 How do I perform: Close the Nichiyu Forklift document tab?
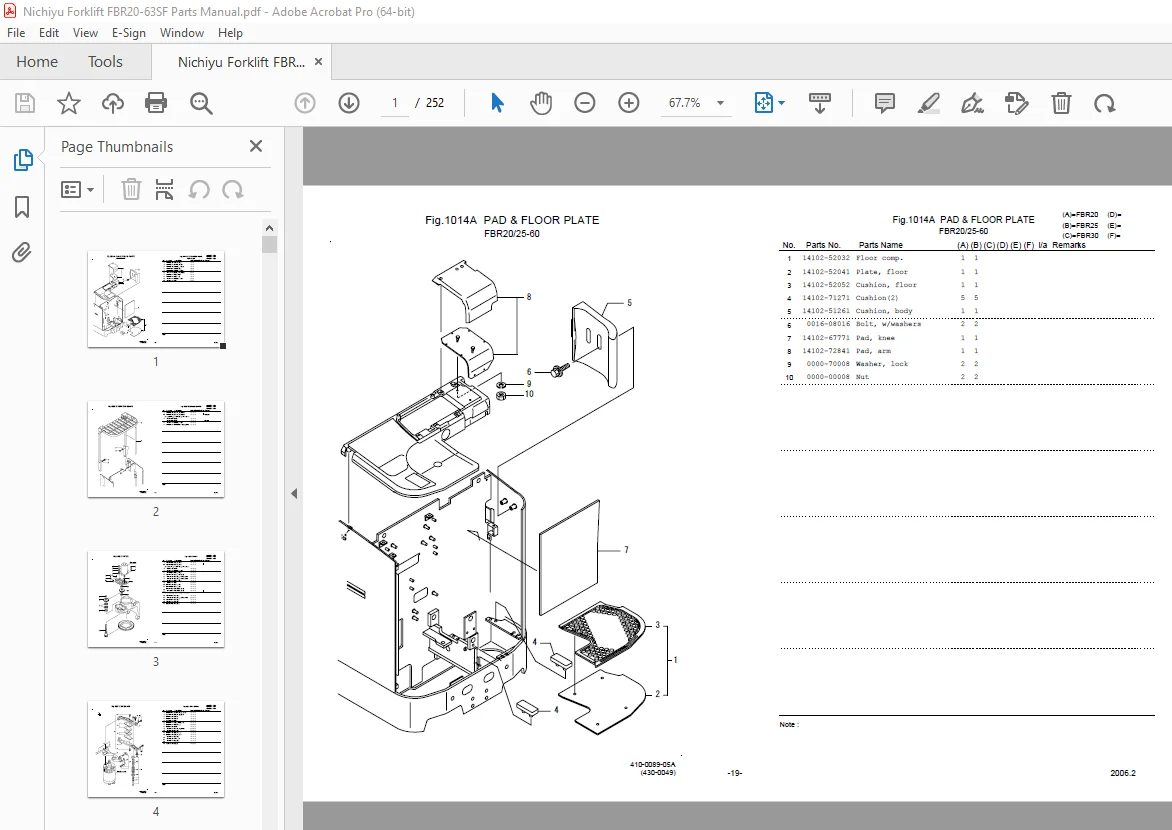[318, 62]
